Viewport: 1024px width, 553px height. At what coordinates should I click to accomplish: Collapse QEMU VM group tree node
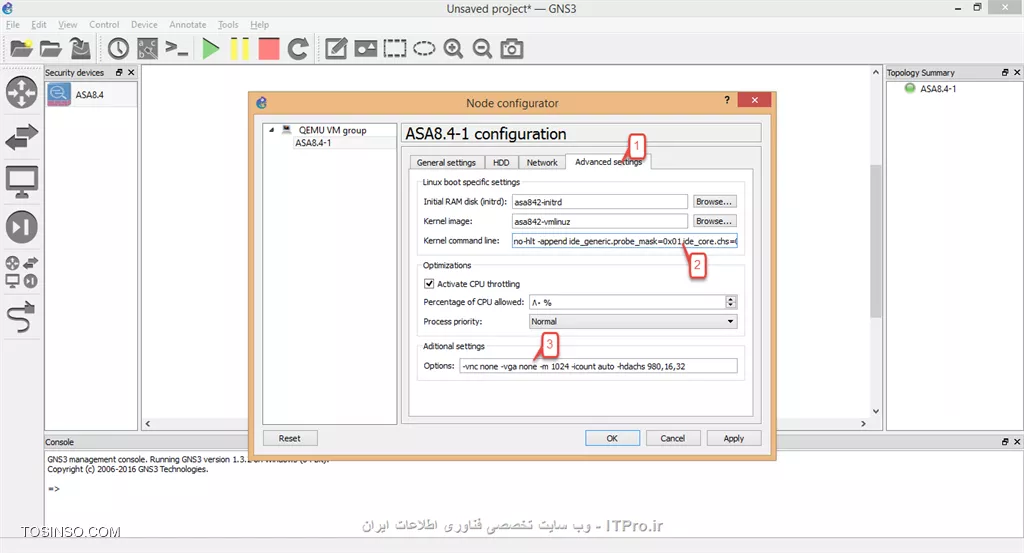(x=272, y=130)
